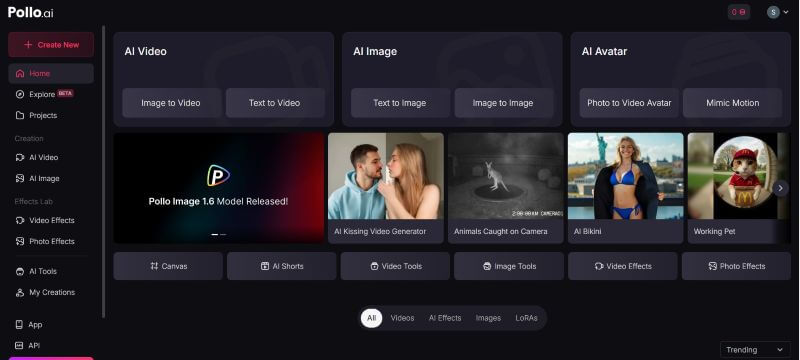800x360 pixels.
Task: Switch to the AI Effects filter tab
Action: 445,318
